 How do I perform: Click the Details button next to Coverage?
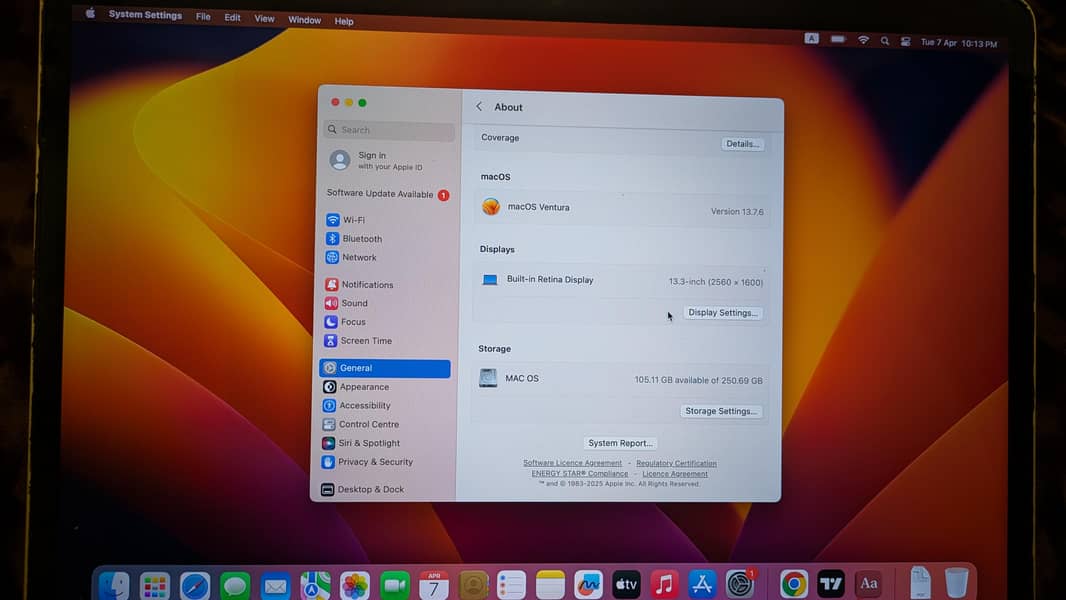click(742, 143)
